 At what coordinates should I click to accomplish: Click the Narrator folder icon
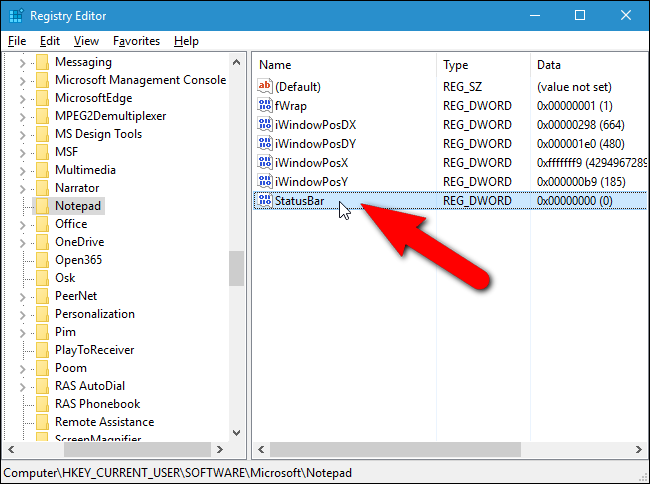pyautogui.click(x=42, y=188)
